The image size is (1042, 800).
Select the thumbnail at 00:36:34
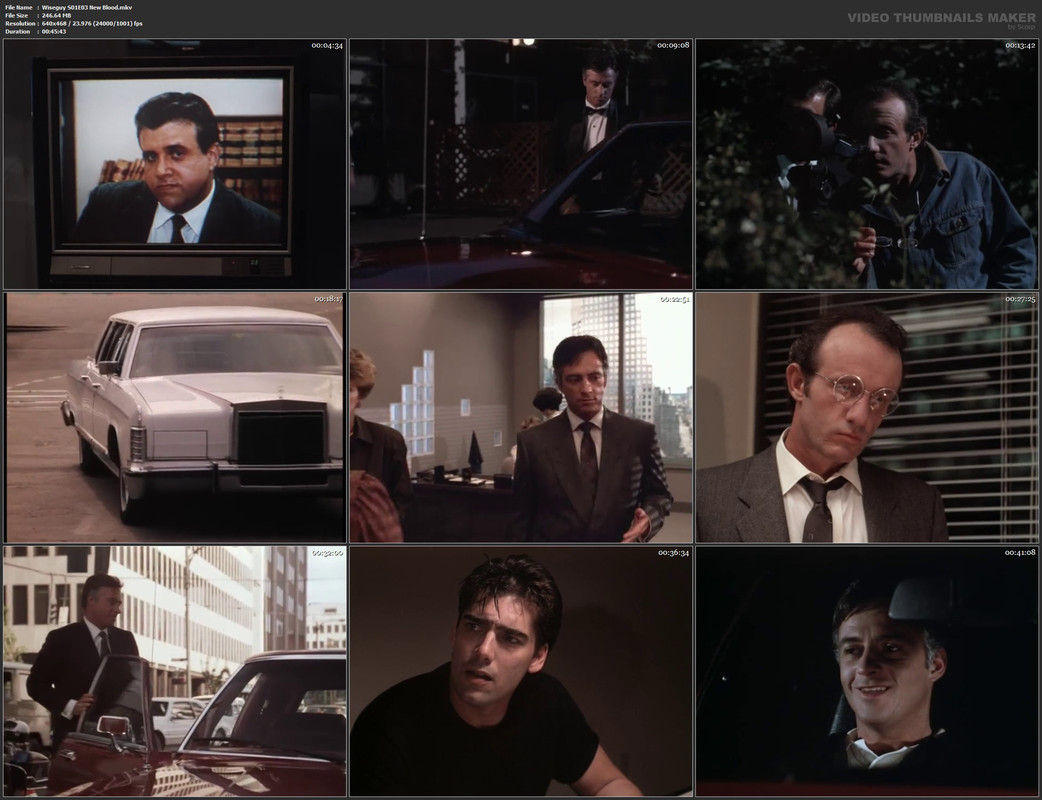tap(521, 671)
